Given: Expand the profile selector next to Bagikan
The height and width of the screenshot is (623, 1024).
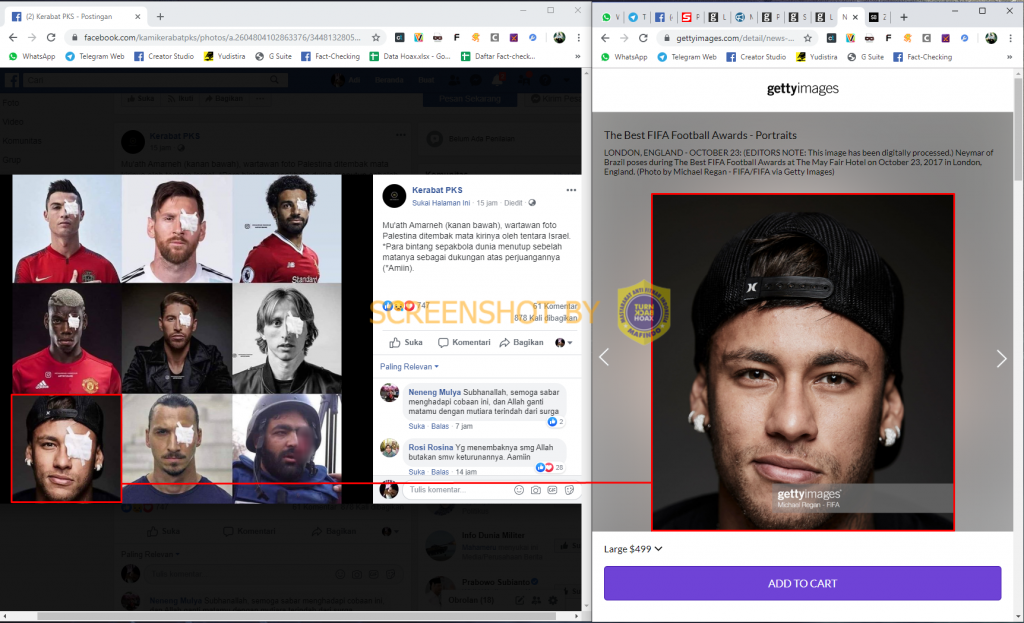Looking at the screenshot, I should 564,342.
